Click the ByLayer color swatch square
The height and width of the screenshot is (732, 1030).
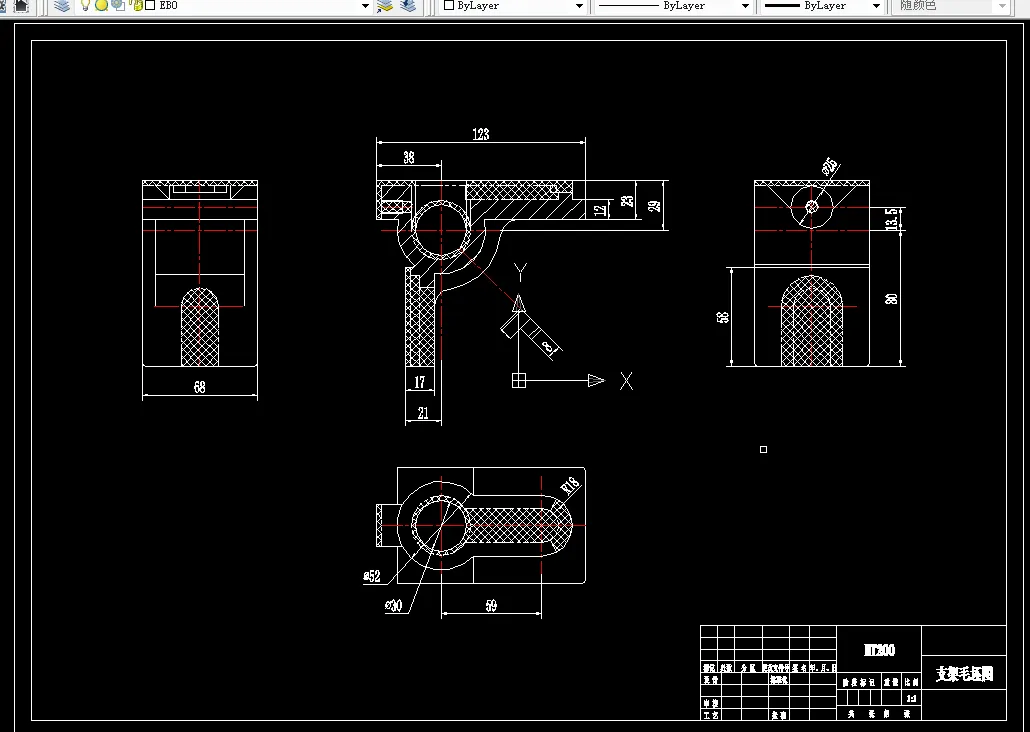click(x=449, y=5)
